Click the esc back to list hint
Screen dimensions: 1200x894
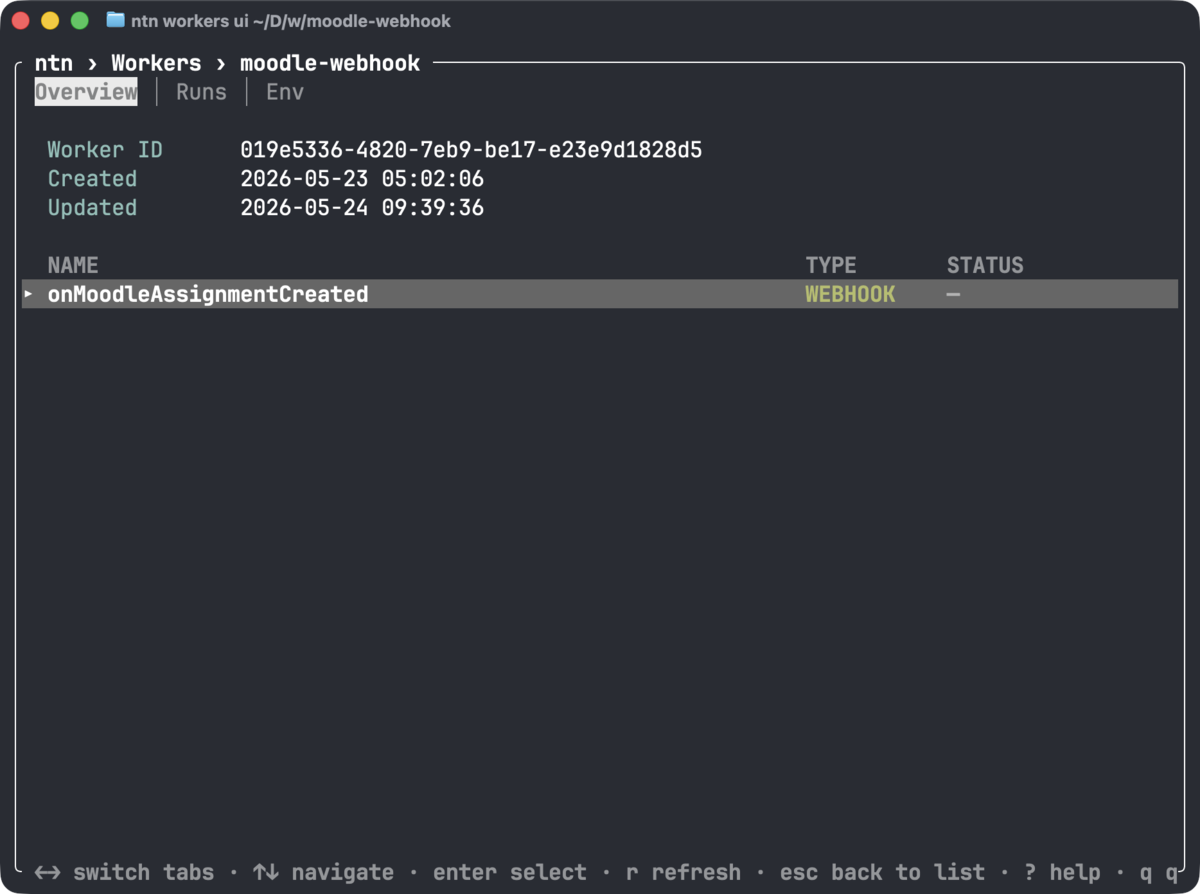coord(882,872)
